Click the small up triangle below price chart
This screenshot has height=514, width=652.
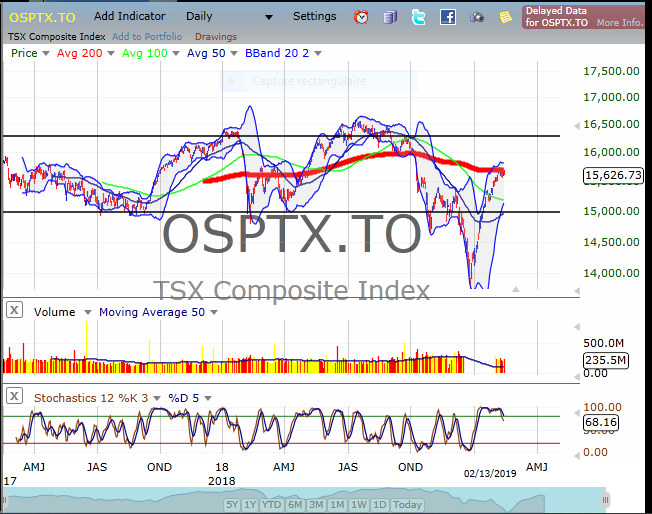tap(516, 289)
